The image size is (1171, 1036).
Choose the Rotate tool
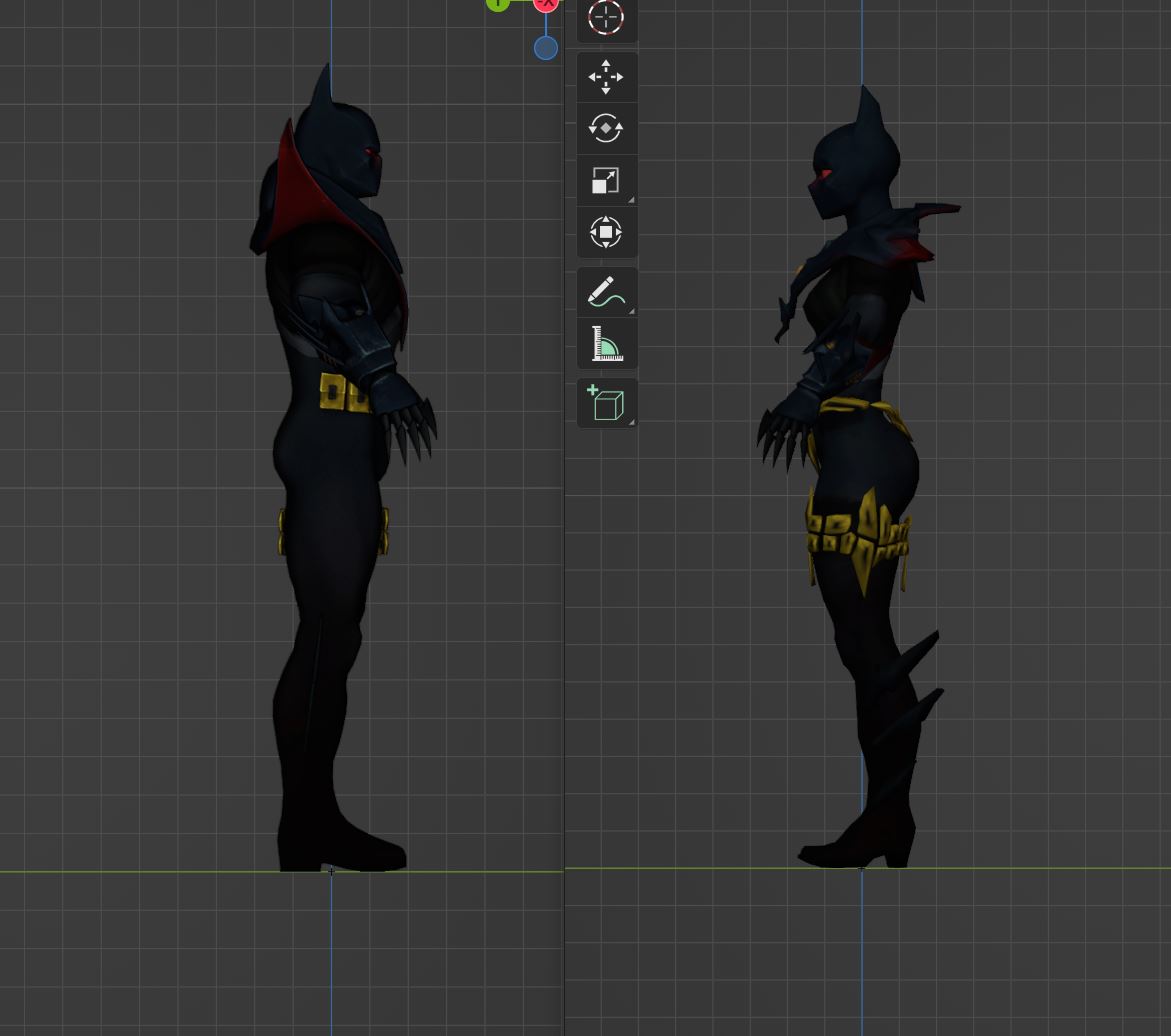[x=606, y=128]
